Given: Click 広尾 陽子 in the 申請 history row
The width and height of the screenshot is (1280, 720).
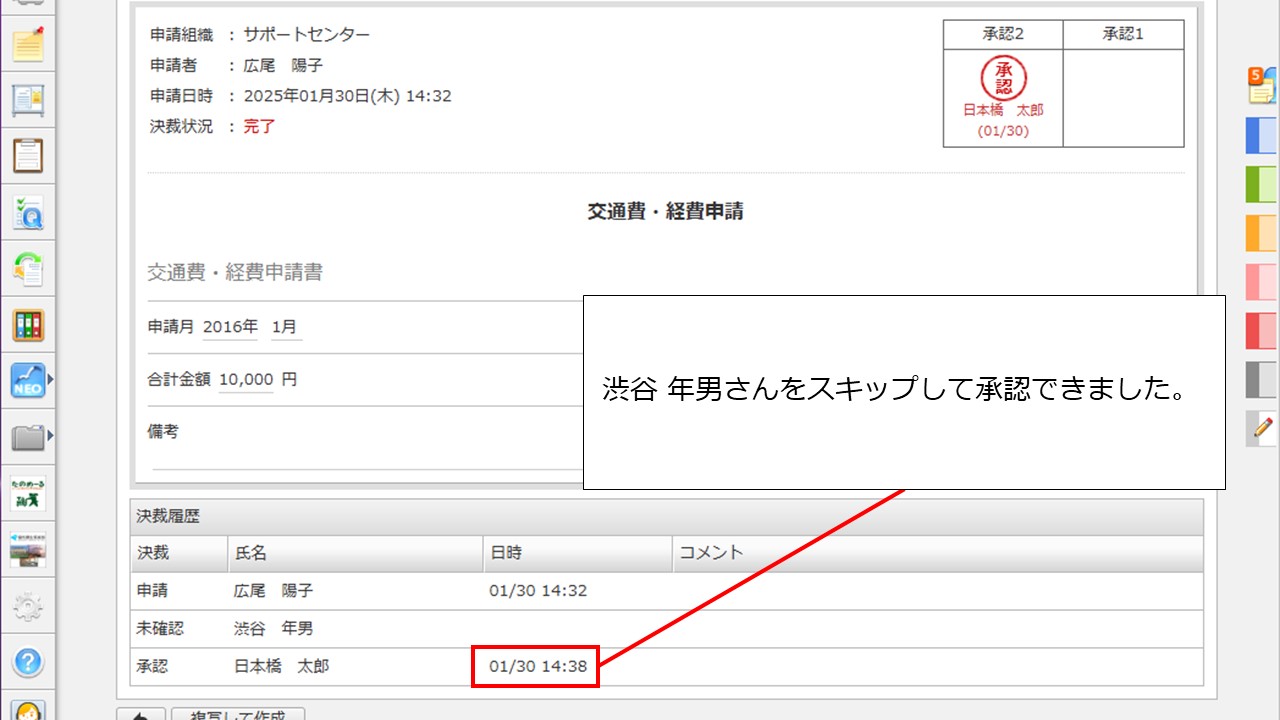Looking at the screenshot, I should click(x=273, y=591).
